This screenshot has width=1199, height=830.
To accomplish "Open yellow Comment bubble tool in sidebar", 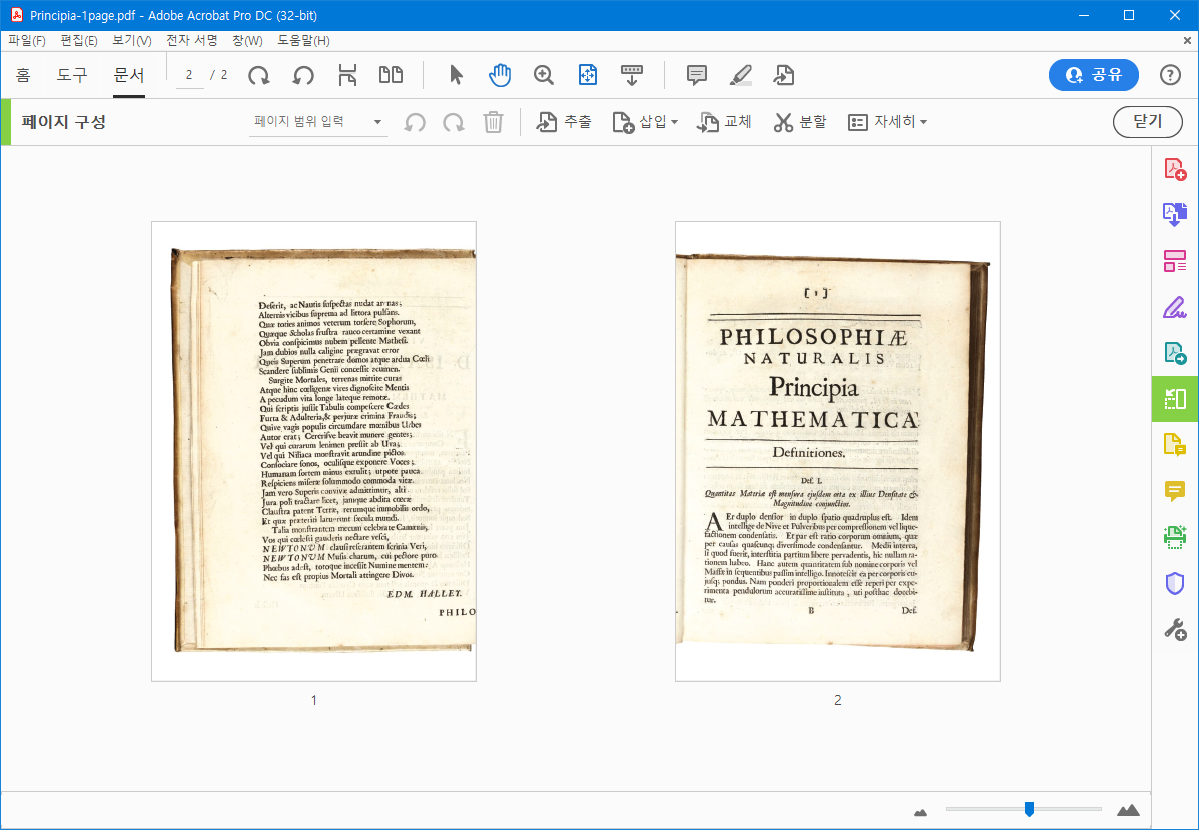I will click(x=1175, y=491).
